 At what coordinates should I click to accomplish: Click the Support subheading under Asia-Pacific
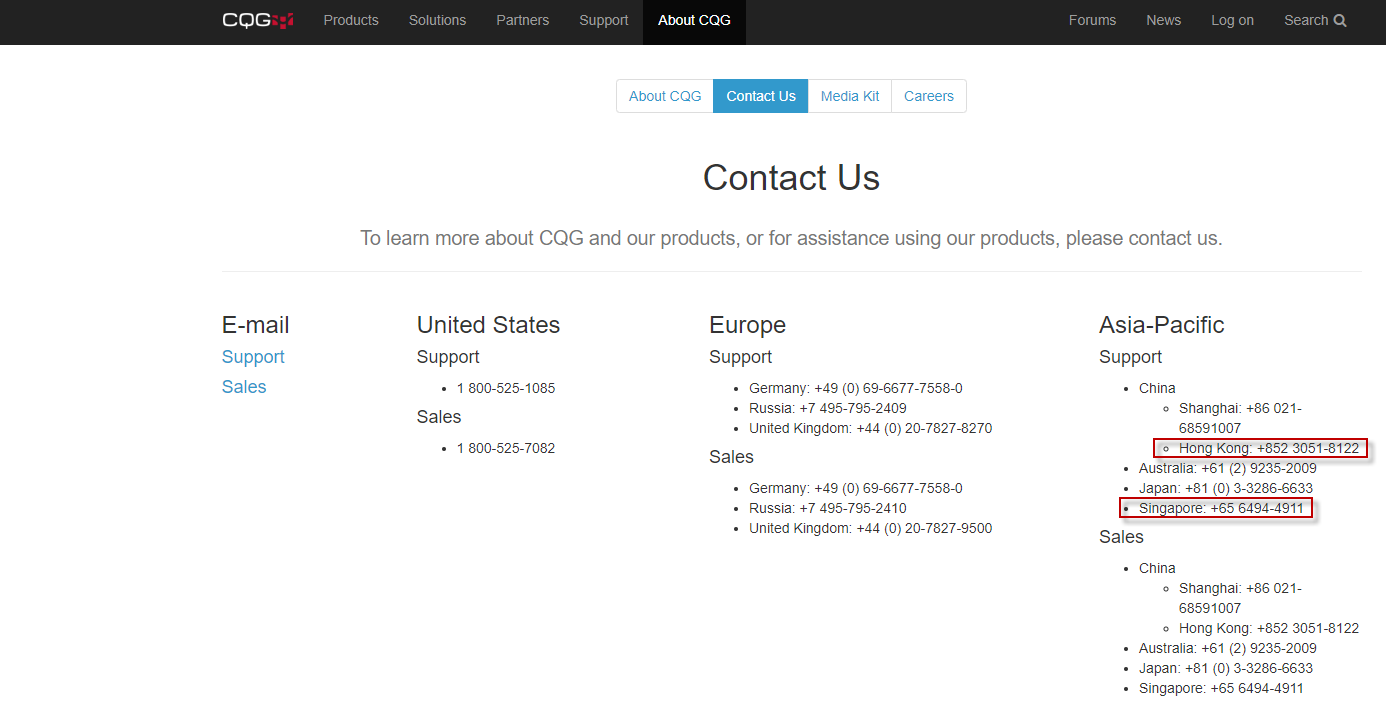point(1130,357)
